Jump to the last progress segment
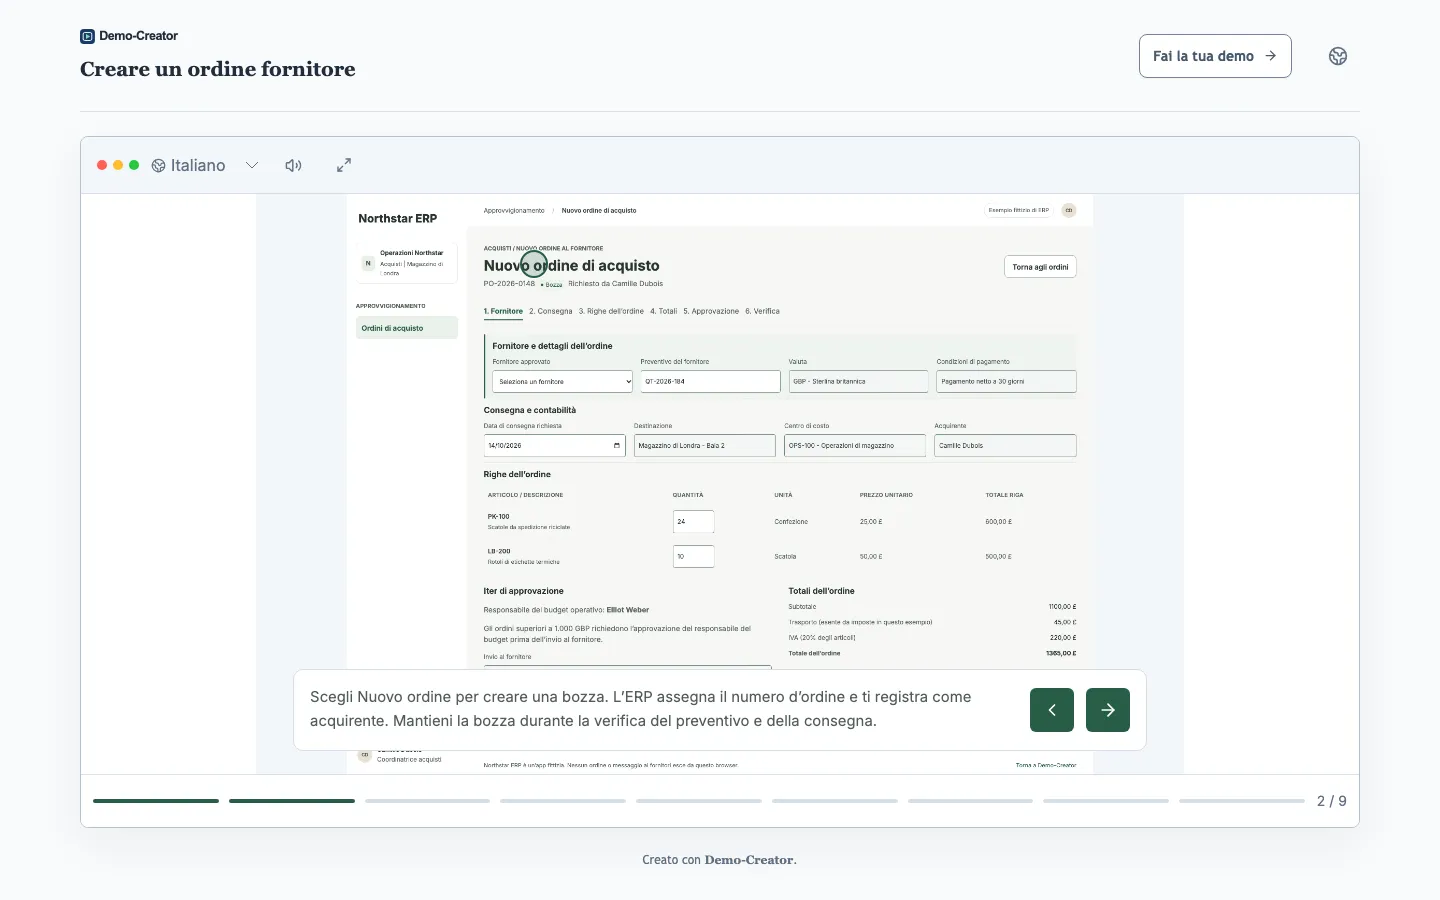 pyautogui.click(x=1242, y=801)
